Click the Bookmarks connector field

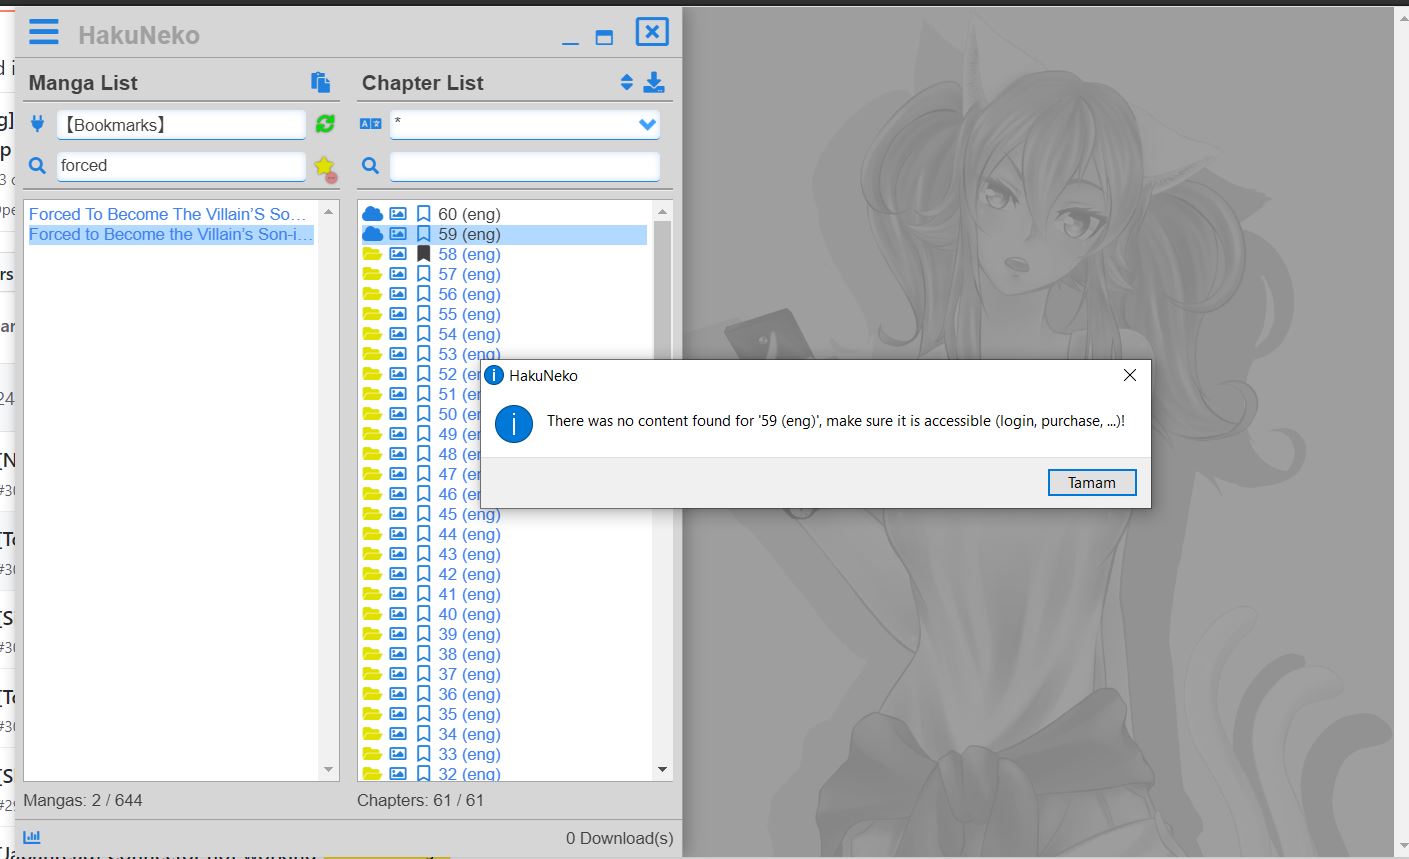click(x=181, y=124)
